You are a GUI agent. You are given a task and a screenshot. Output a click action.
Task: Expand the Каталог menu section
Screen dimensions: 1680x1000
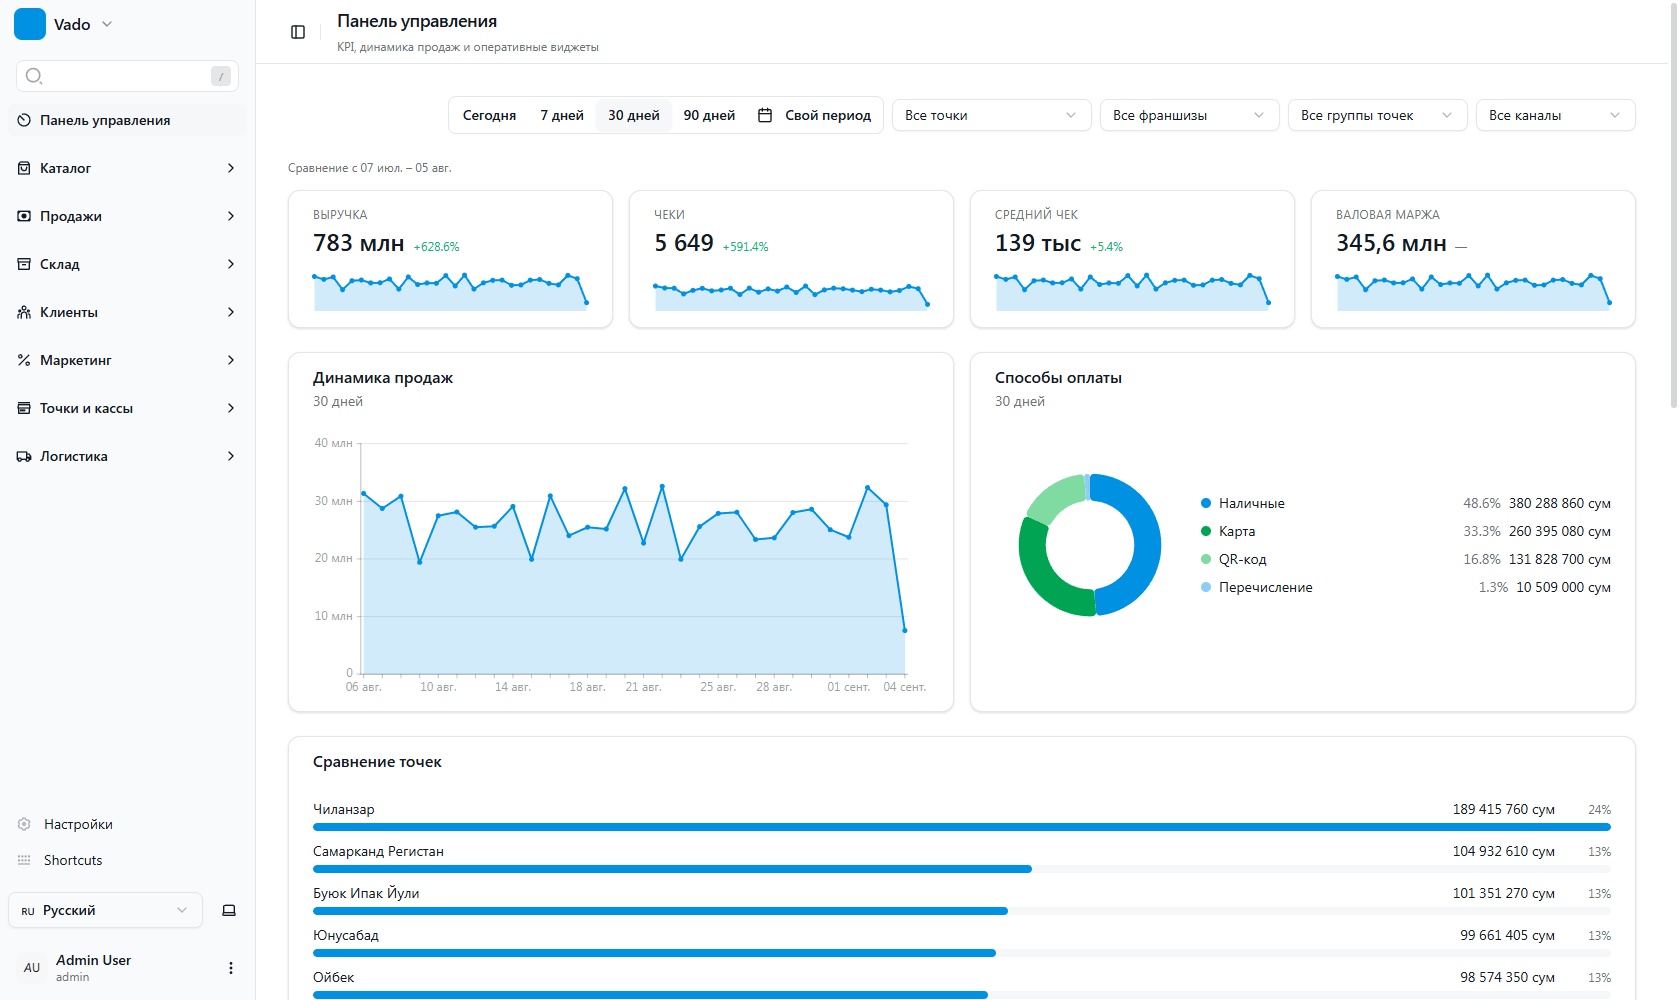point(127,168)
